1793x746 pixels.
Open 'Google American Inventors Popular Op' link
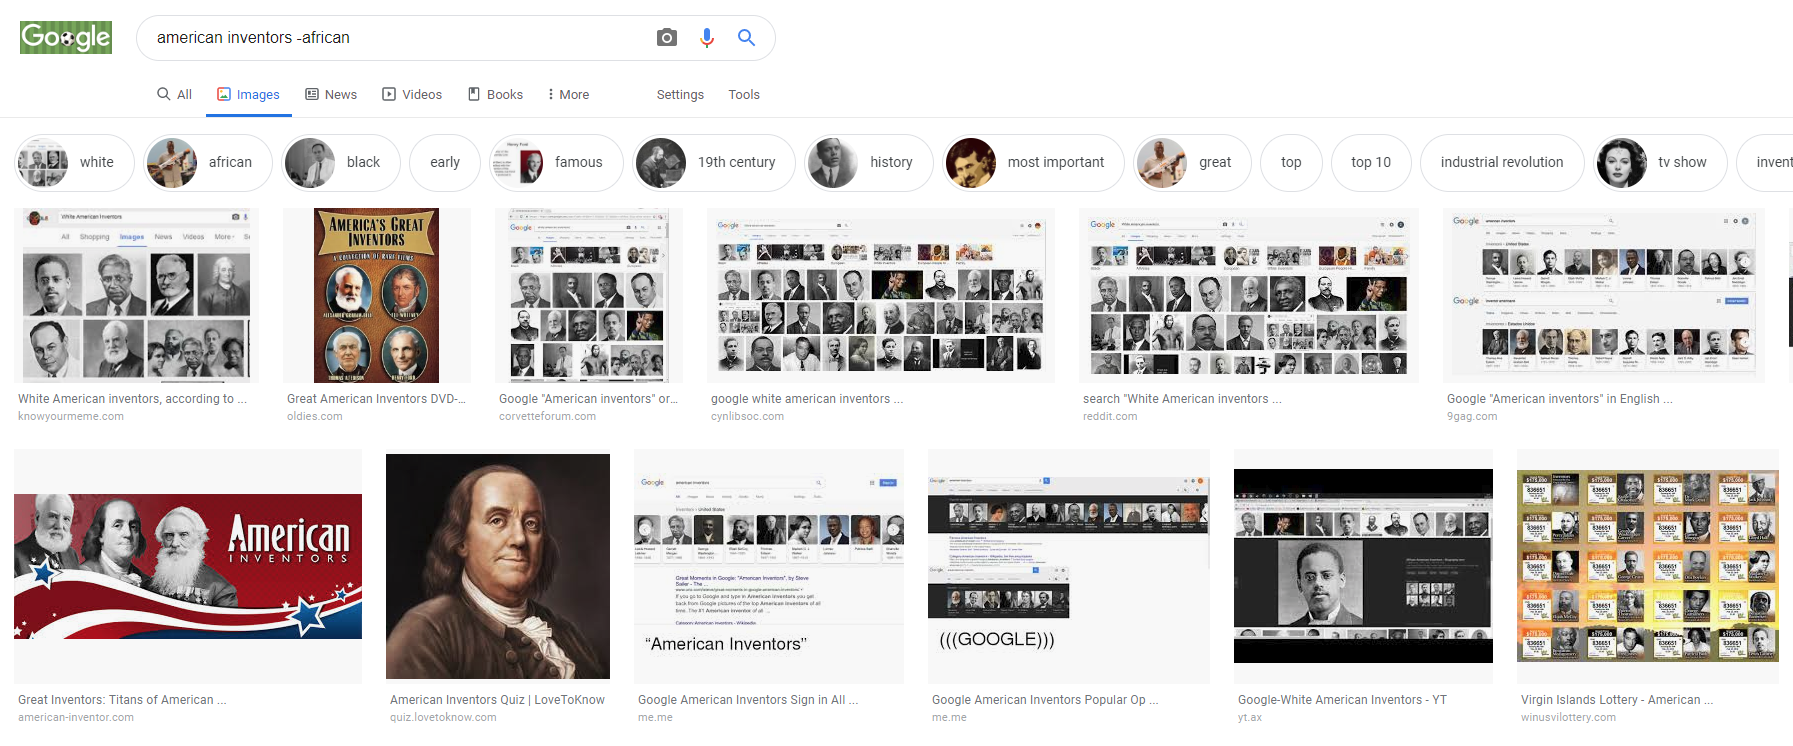pyautogui.click(x=1045, y=700)
